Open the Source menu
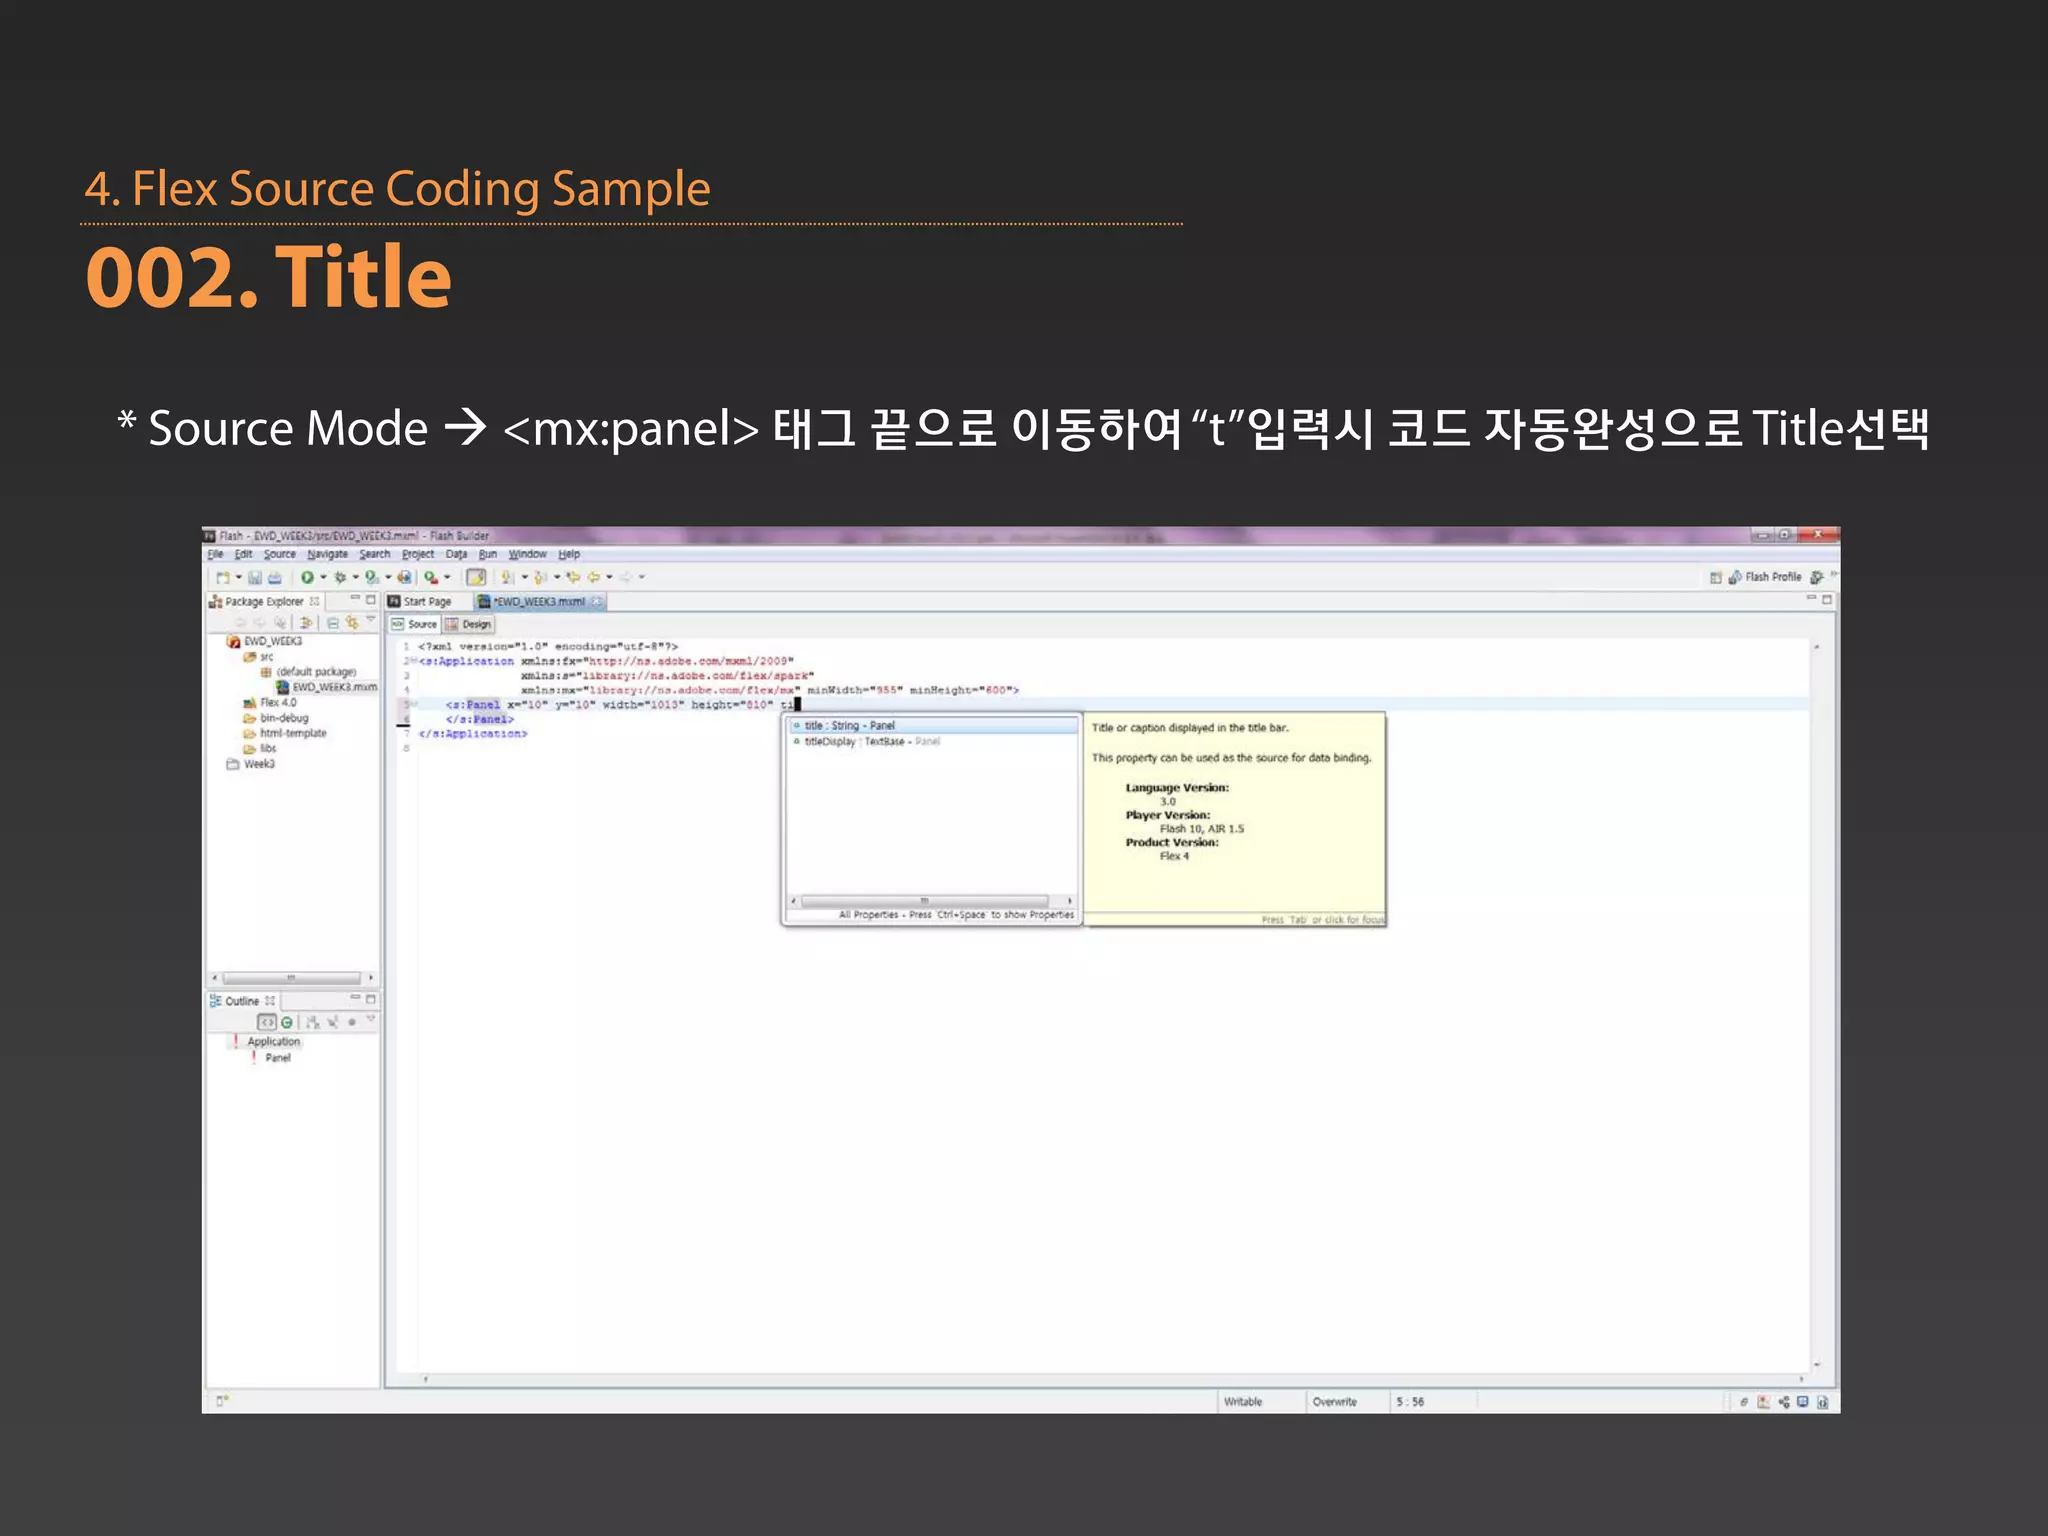Image resolution: width=2048 pixels, height=1536 pixels. [x=280, y=554]
